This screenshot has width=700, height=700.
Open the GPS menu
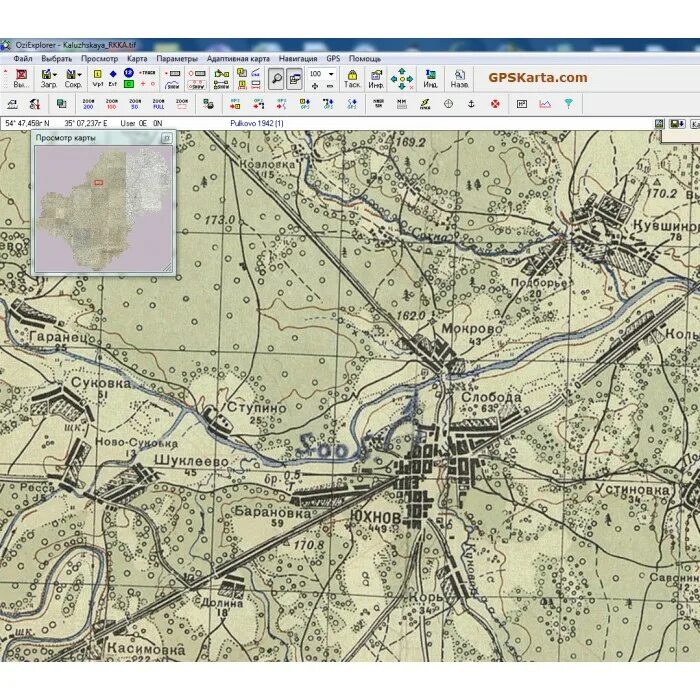333,58
